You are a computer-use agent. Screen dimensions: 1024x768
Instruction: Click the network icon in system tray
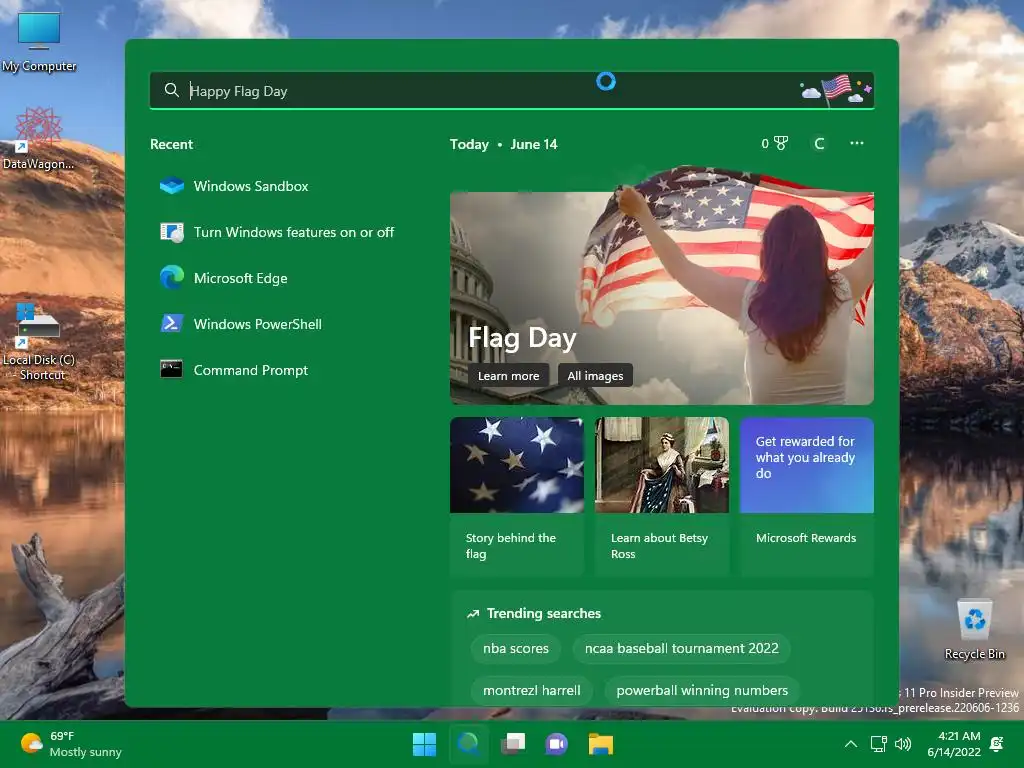[878, 744]
